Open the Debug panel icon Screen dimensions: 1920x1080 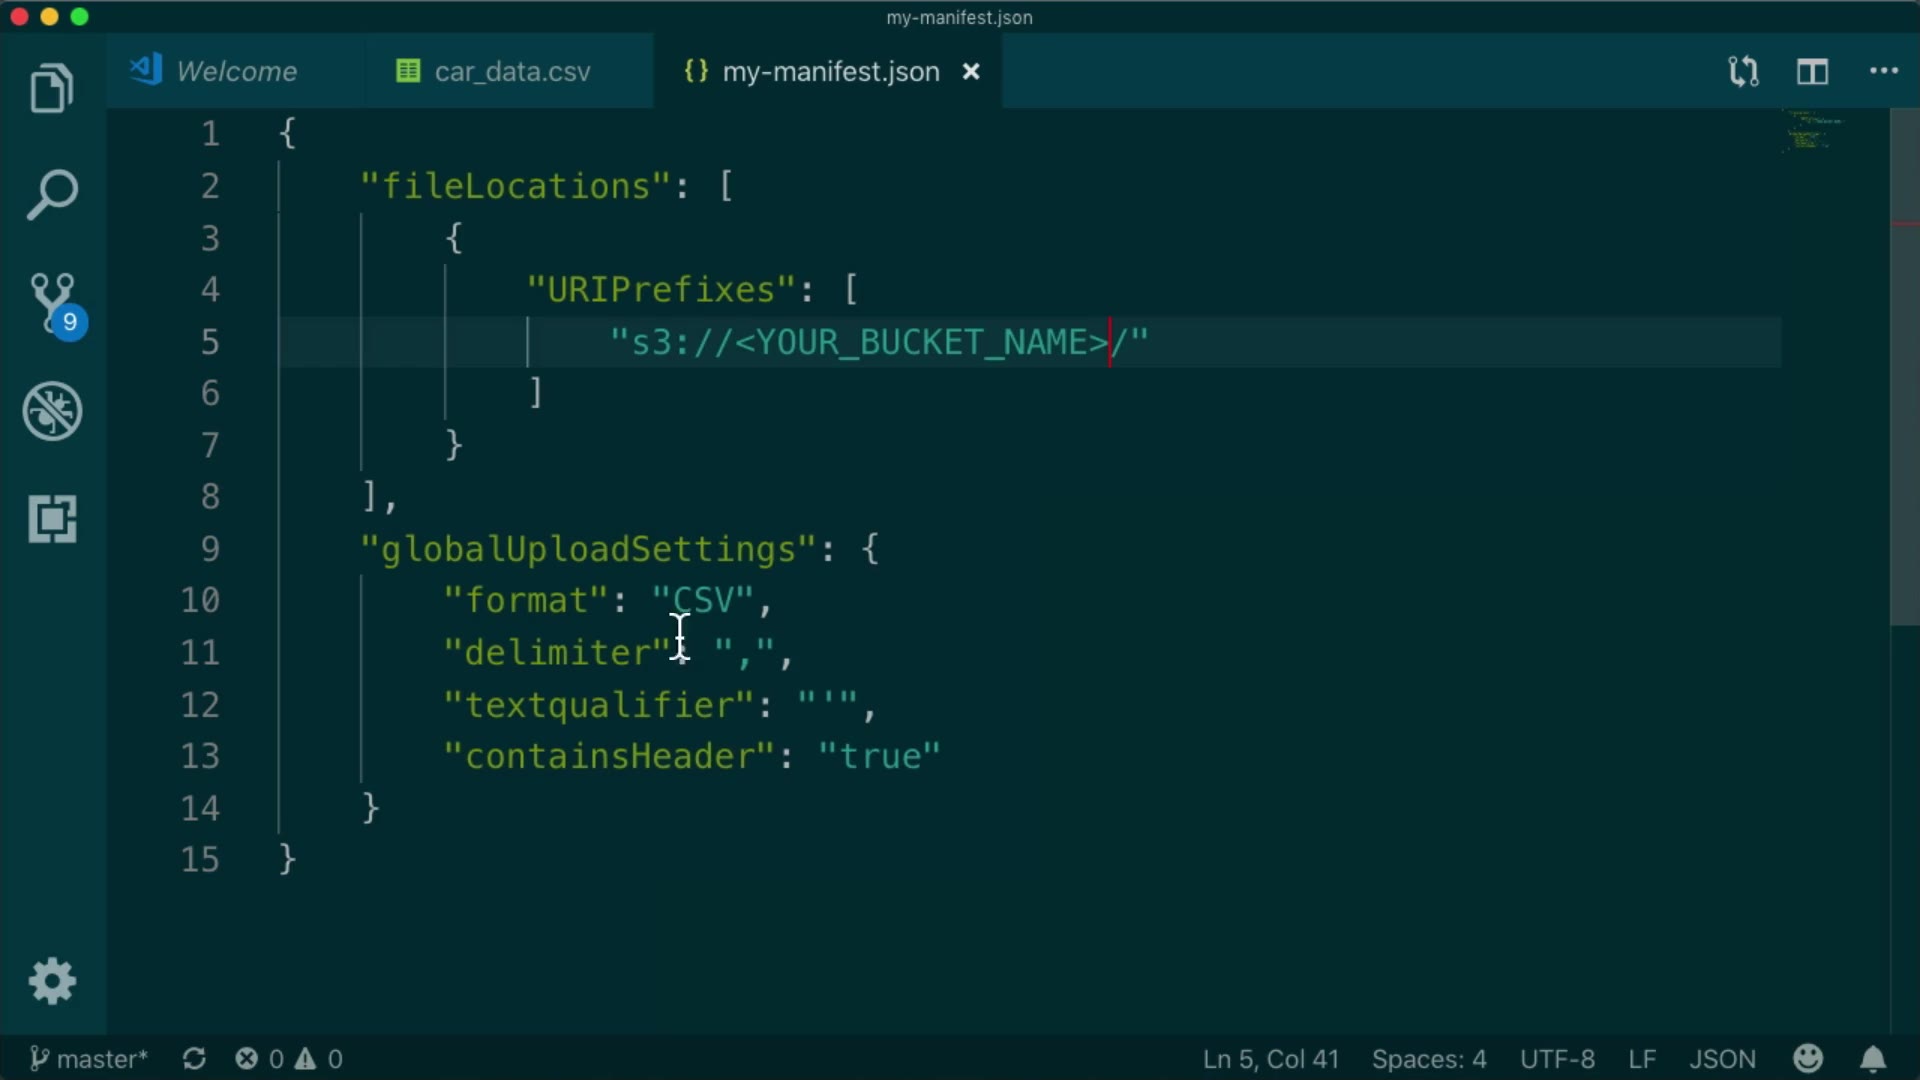(52, 411)
